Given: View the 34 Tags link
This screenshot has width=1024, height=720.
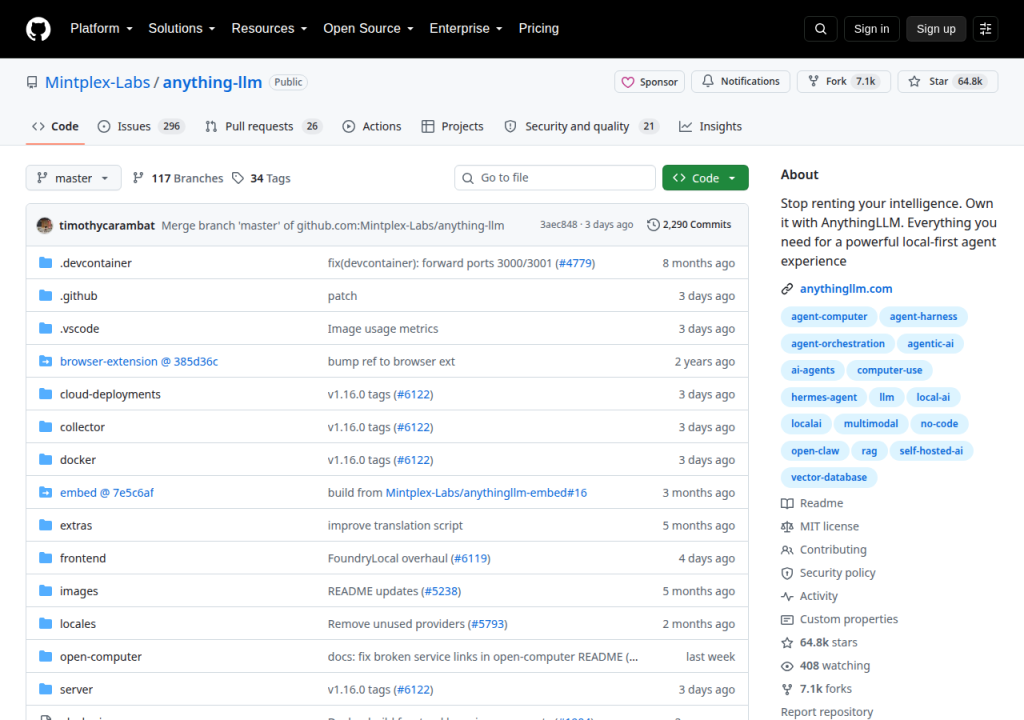Looking at the screenshot, I should 261,178.
